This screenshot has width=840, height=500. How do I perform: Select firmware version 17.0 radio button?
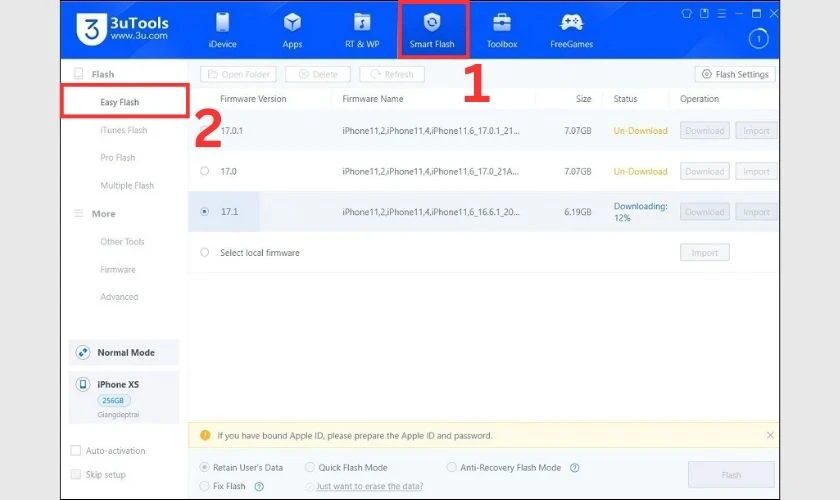[205, 171]
